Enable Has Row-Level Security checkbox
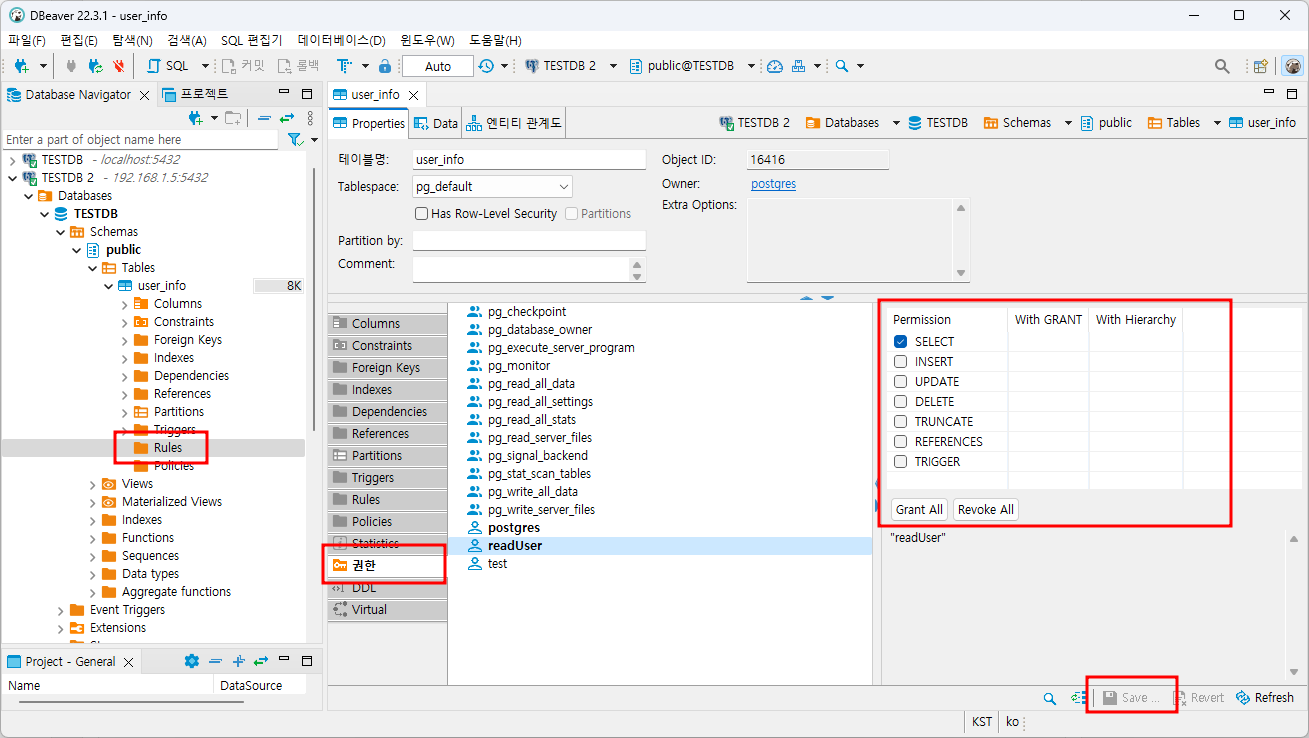Screen dimensions: 1309x738 pos(421,214)
